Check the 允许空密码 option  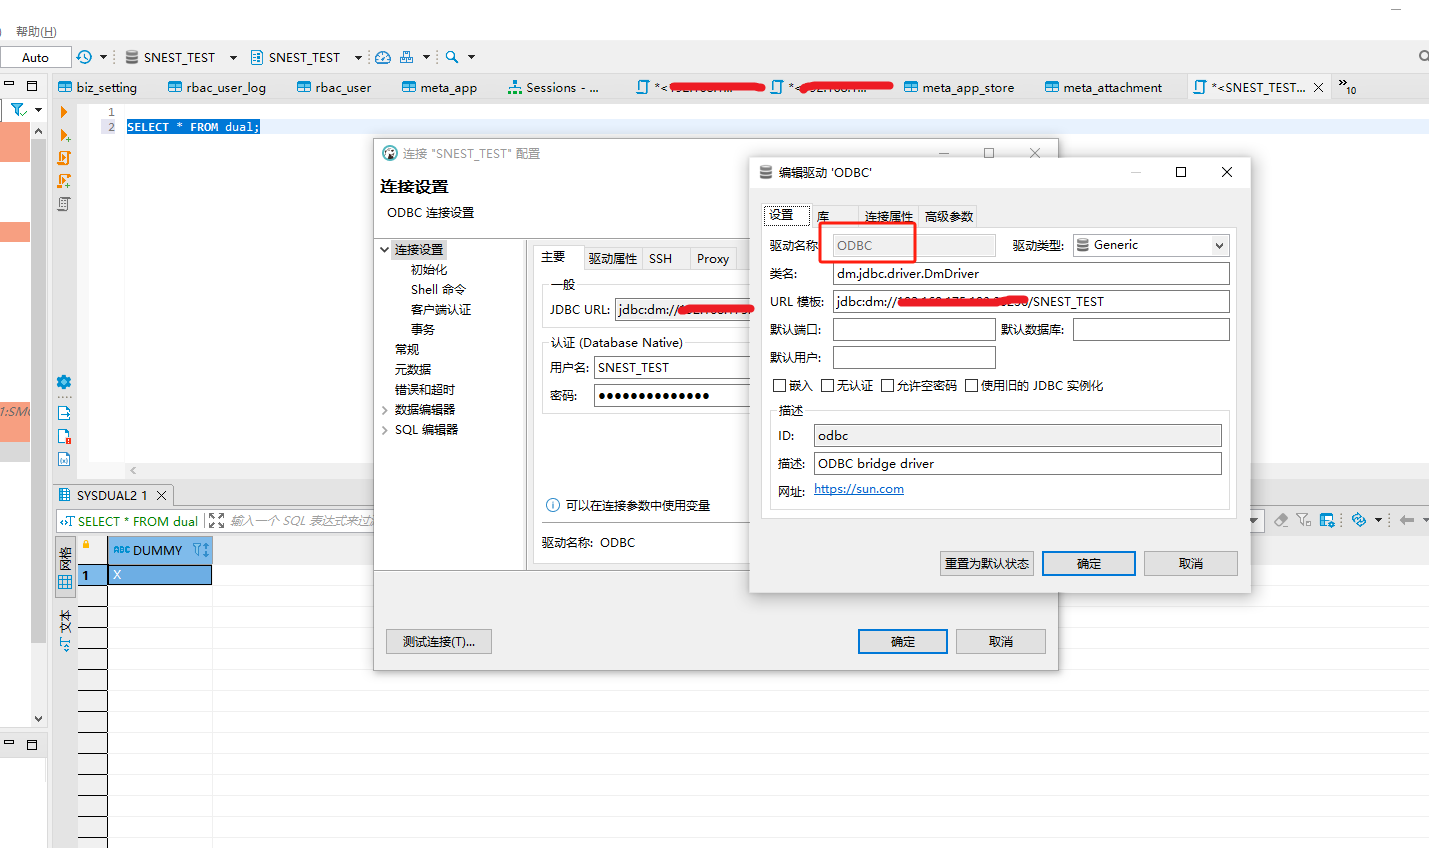pos(887,386)
